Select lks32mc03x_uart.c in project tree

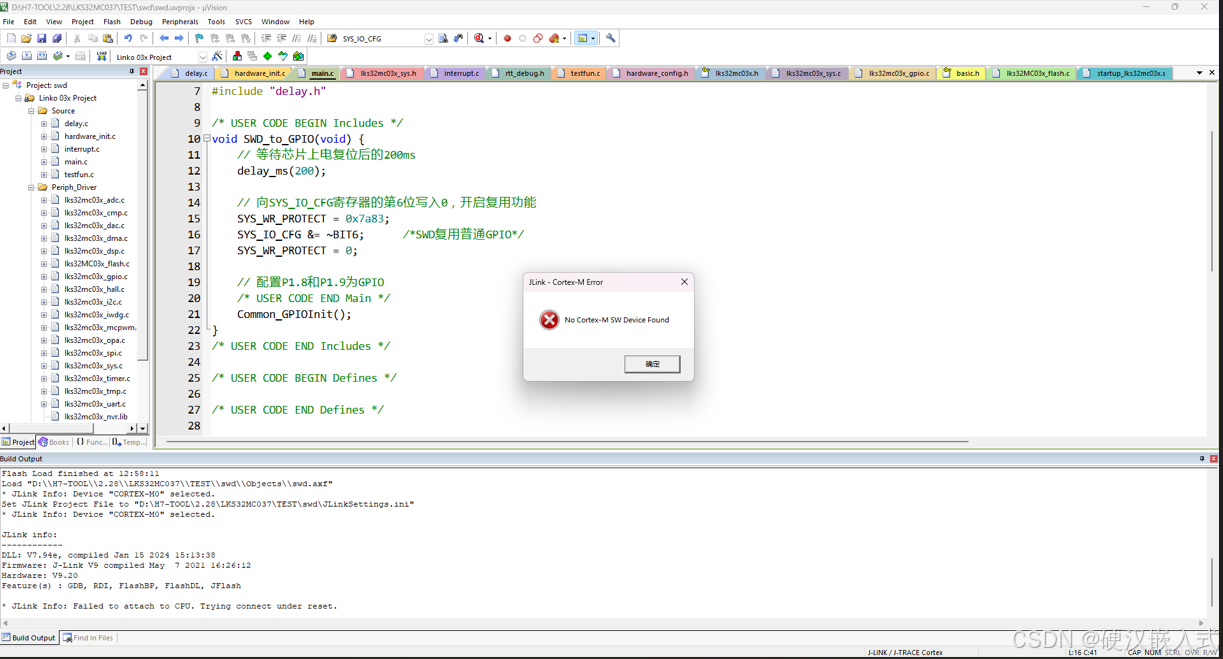click(x=95, y=404)
